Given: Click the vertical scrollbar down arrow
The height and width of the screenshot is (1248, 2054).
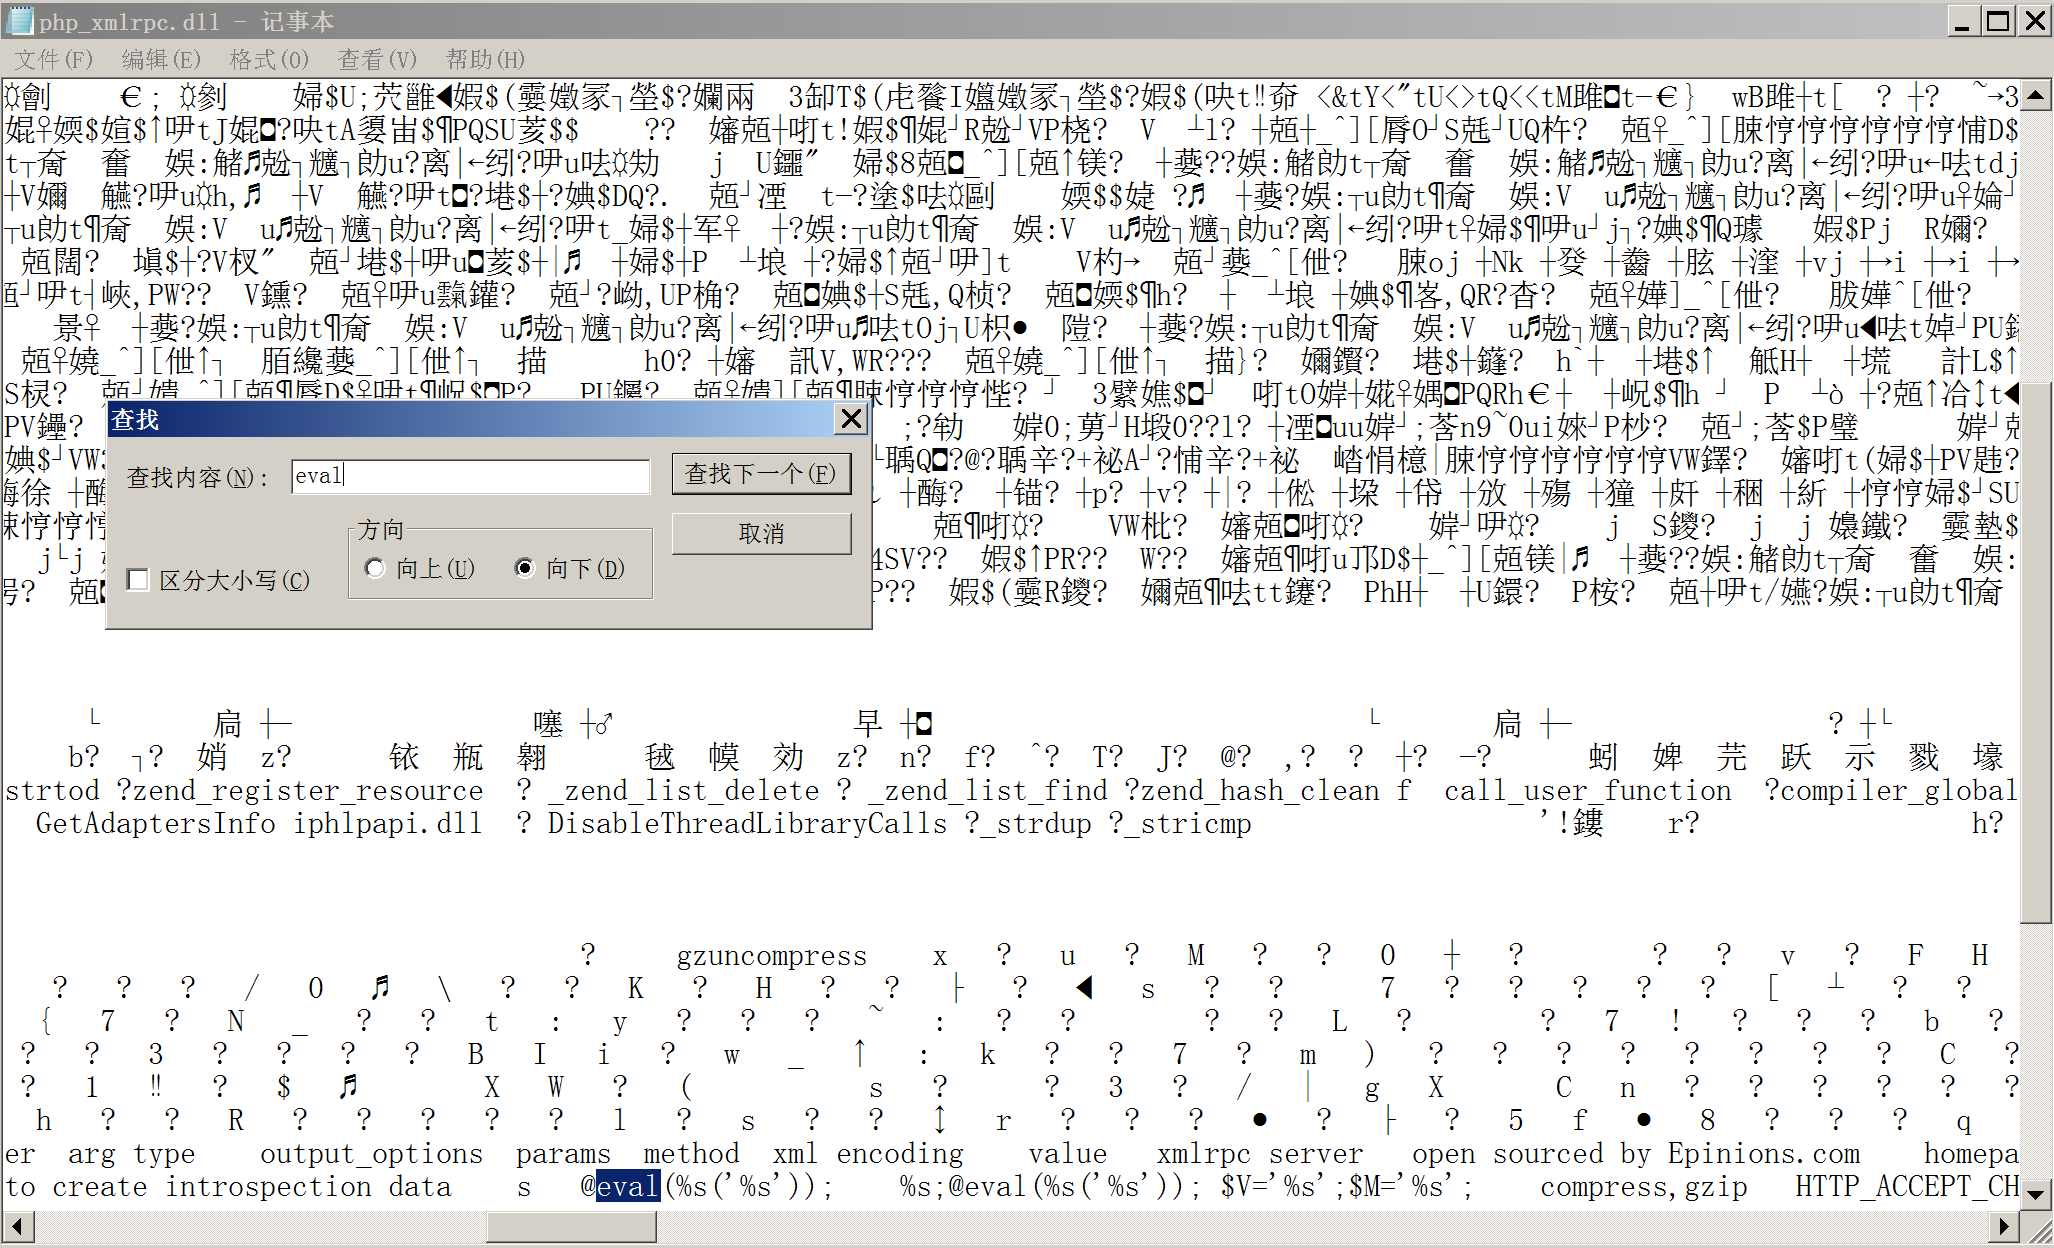Looking at the screenshot, I should pyautogui.click(x=2036, y=1193).
